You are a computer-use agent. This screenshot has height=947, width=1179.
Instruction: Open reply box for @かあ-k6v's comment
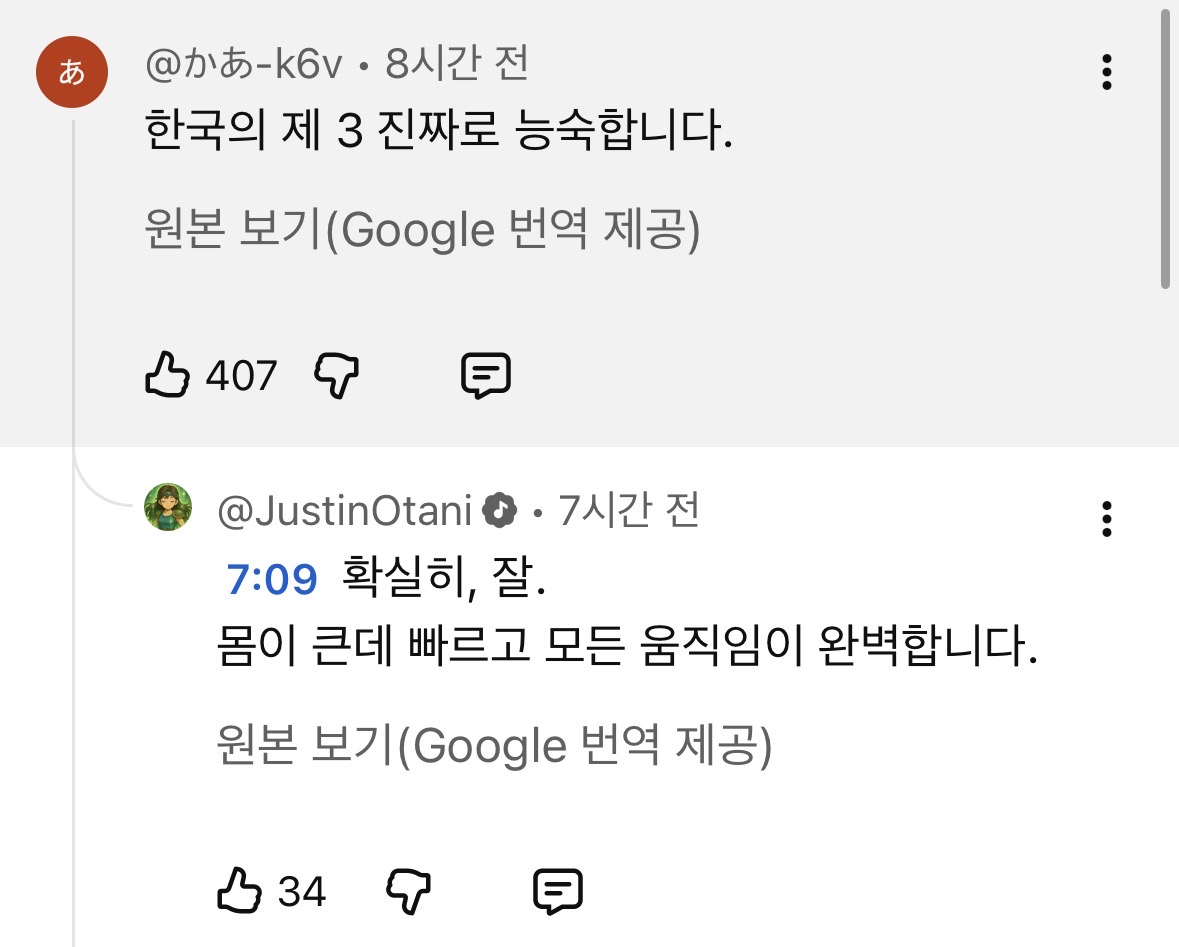point(486,376)
